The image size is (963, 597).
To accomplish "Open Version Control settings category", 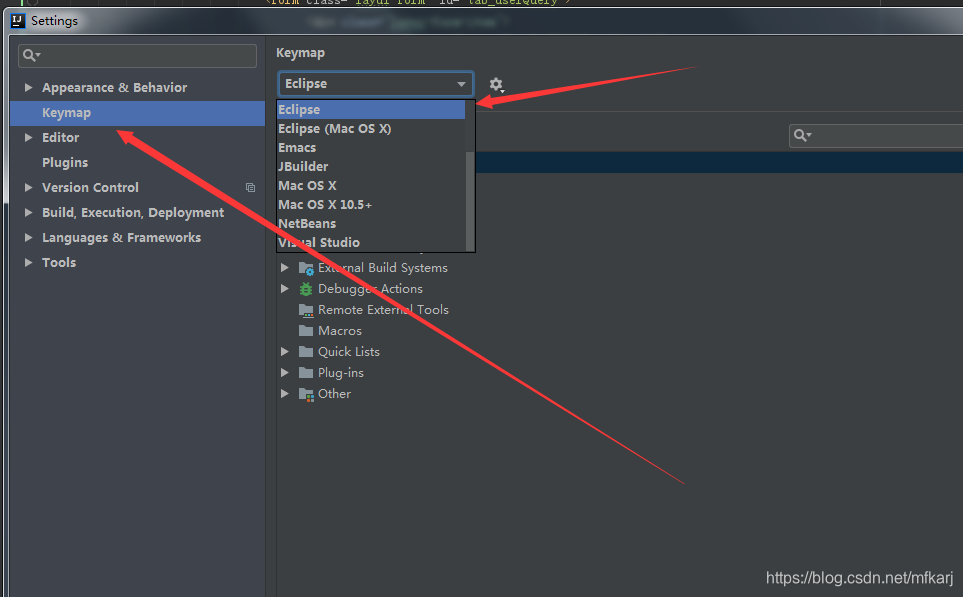I will coord(90,187).
